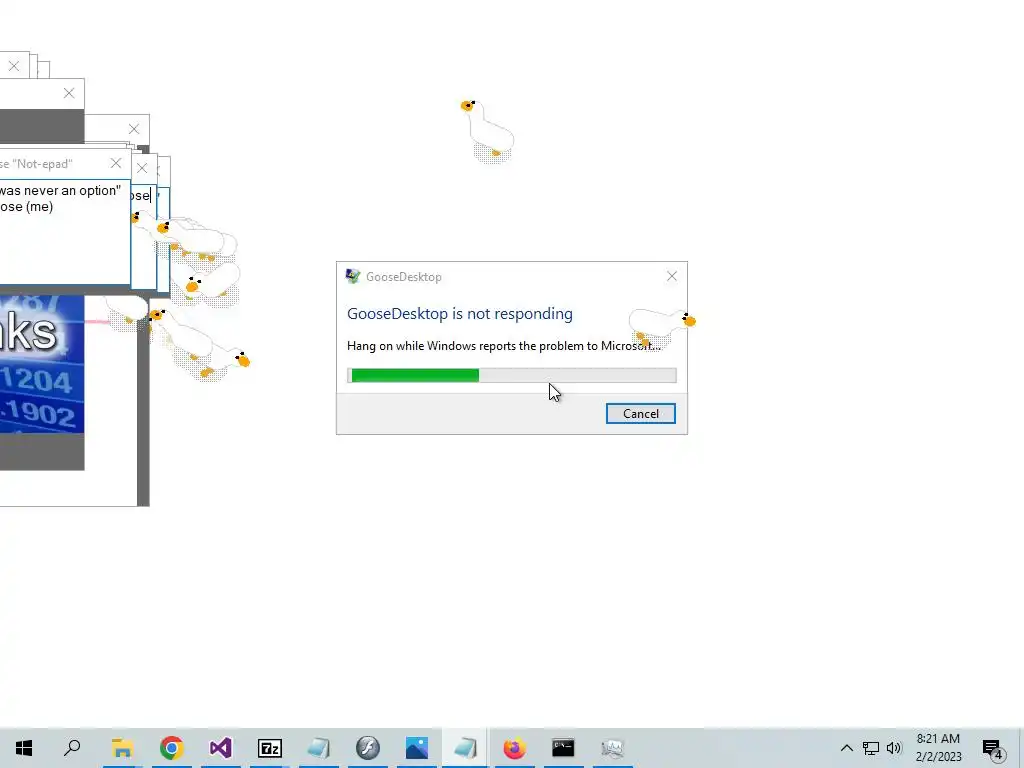Switch to Firefox in the taskbar
1024x768 pixels.
pyautogui.click(x=514, y=748)
